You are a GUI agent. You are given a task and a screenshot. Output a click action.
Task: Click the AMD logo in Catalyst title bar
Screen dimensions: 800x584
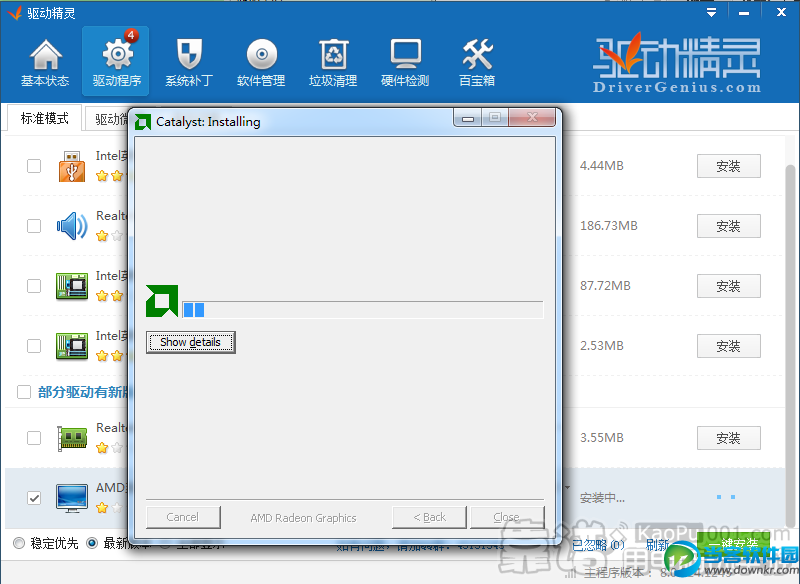tap(143, 122)
